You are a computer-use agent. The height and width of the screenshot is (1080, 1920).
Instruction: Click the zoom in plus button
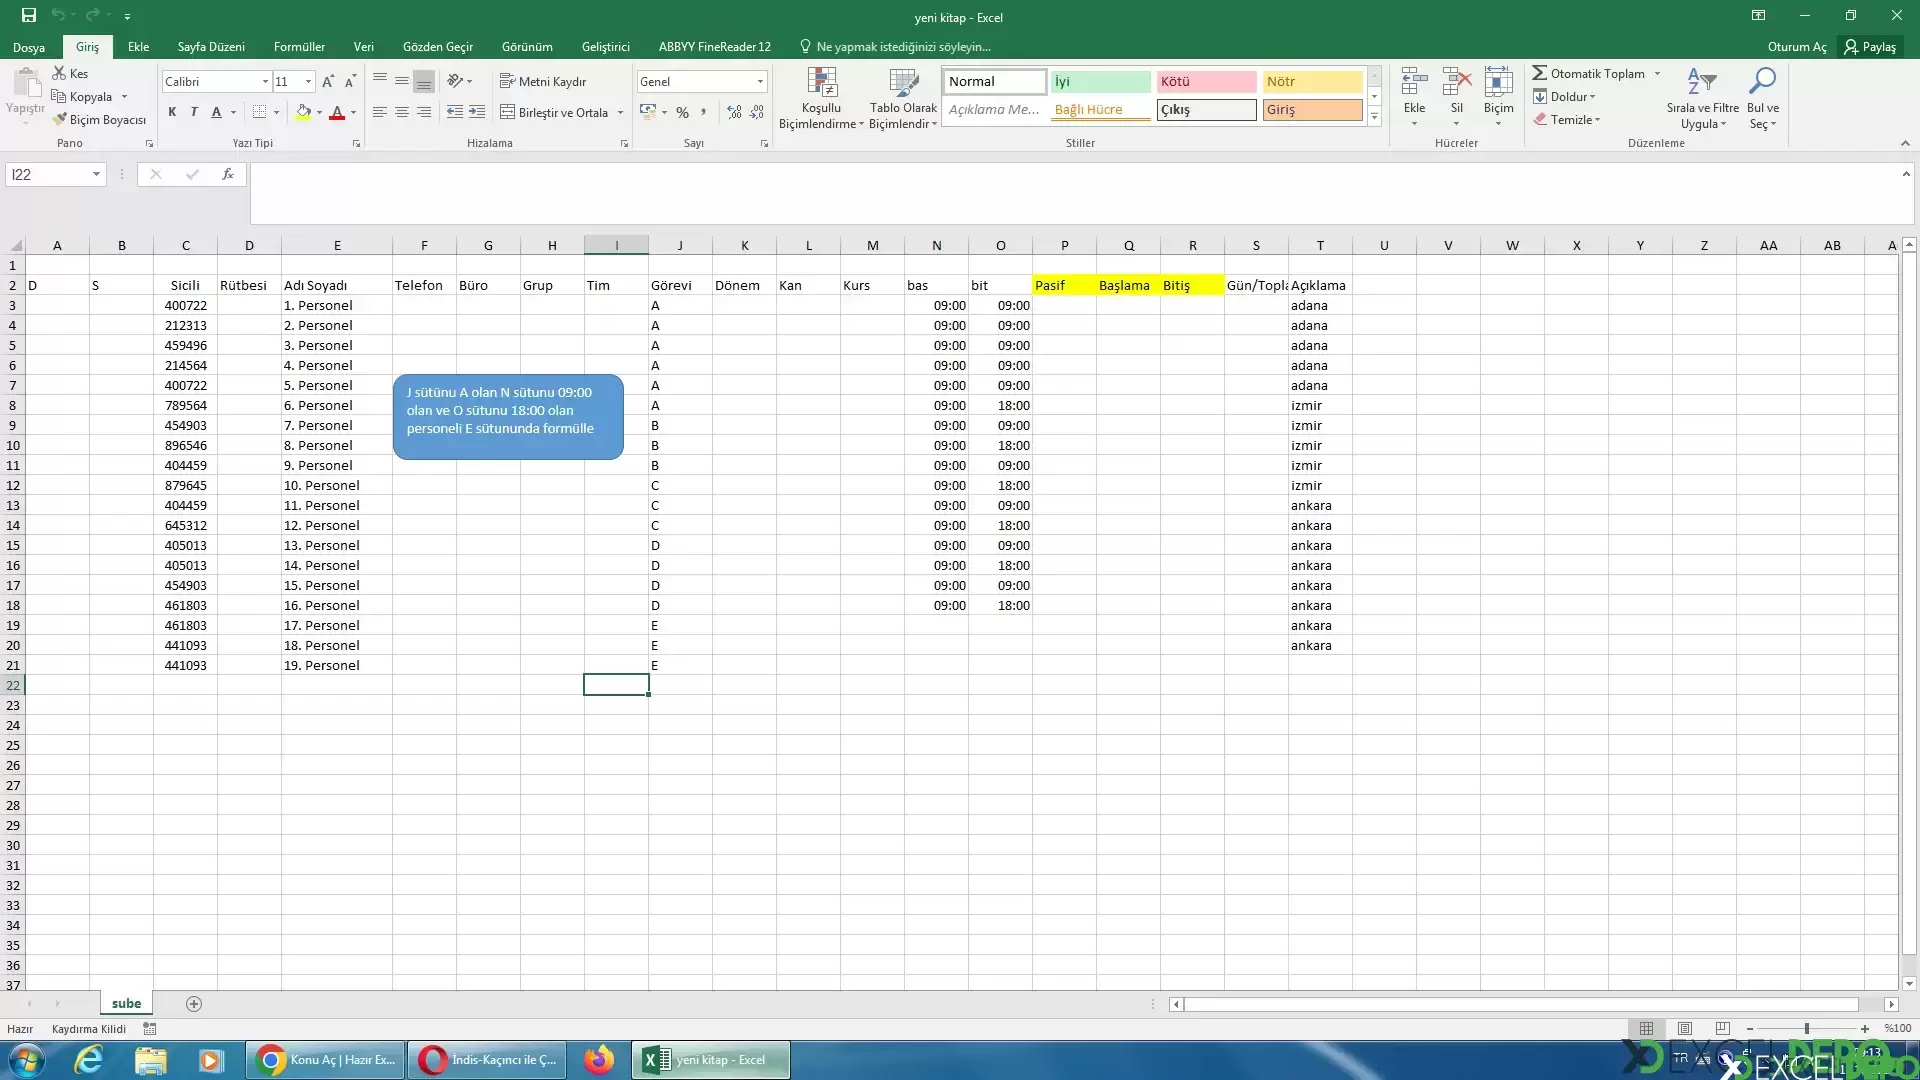1865,1028
